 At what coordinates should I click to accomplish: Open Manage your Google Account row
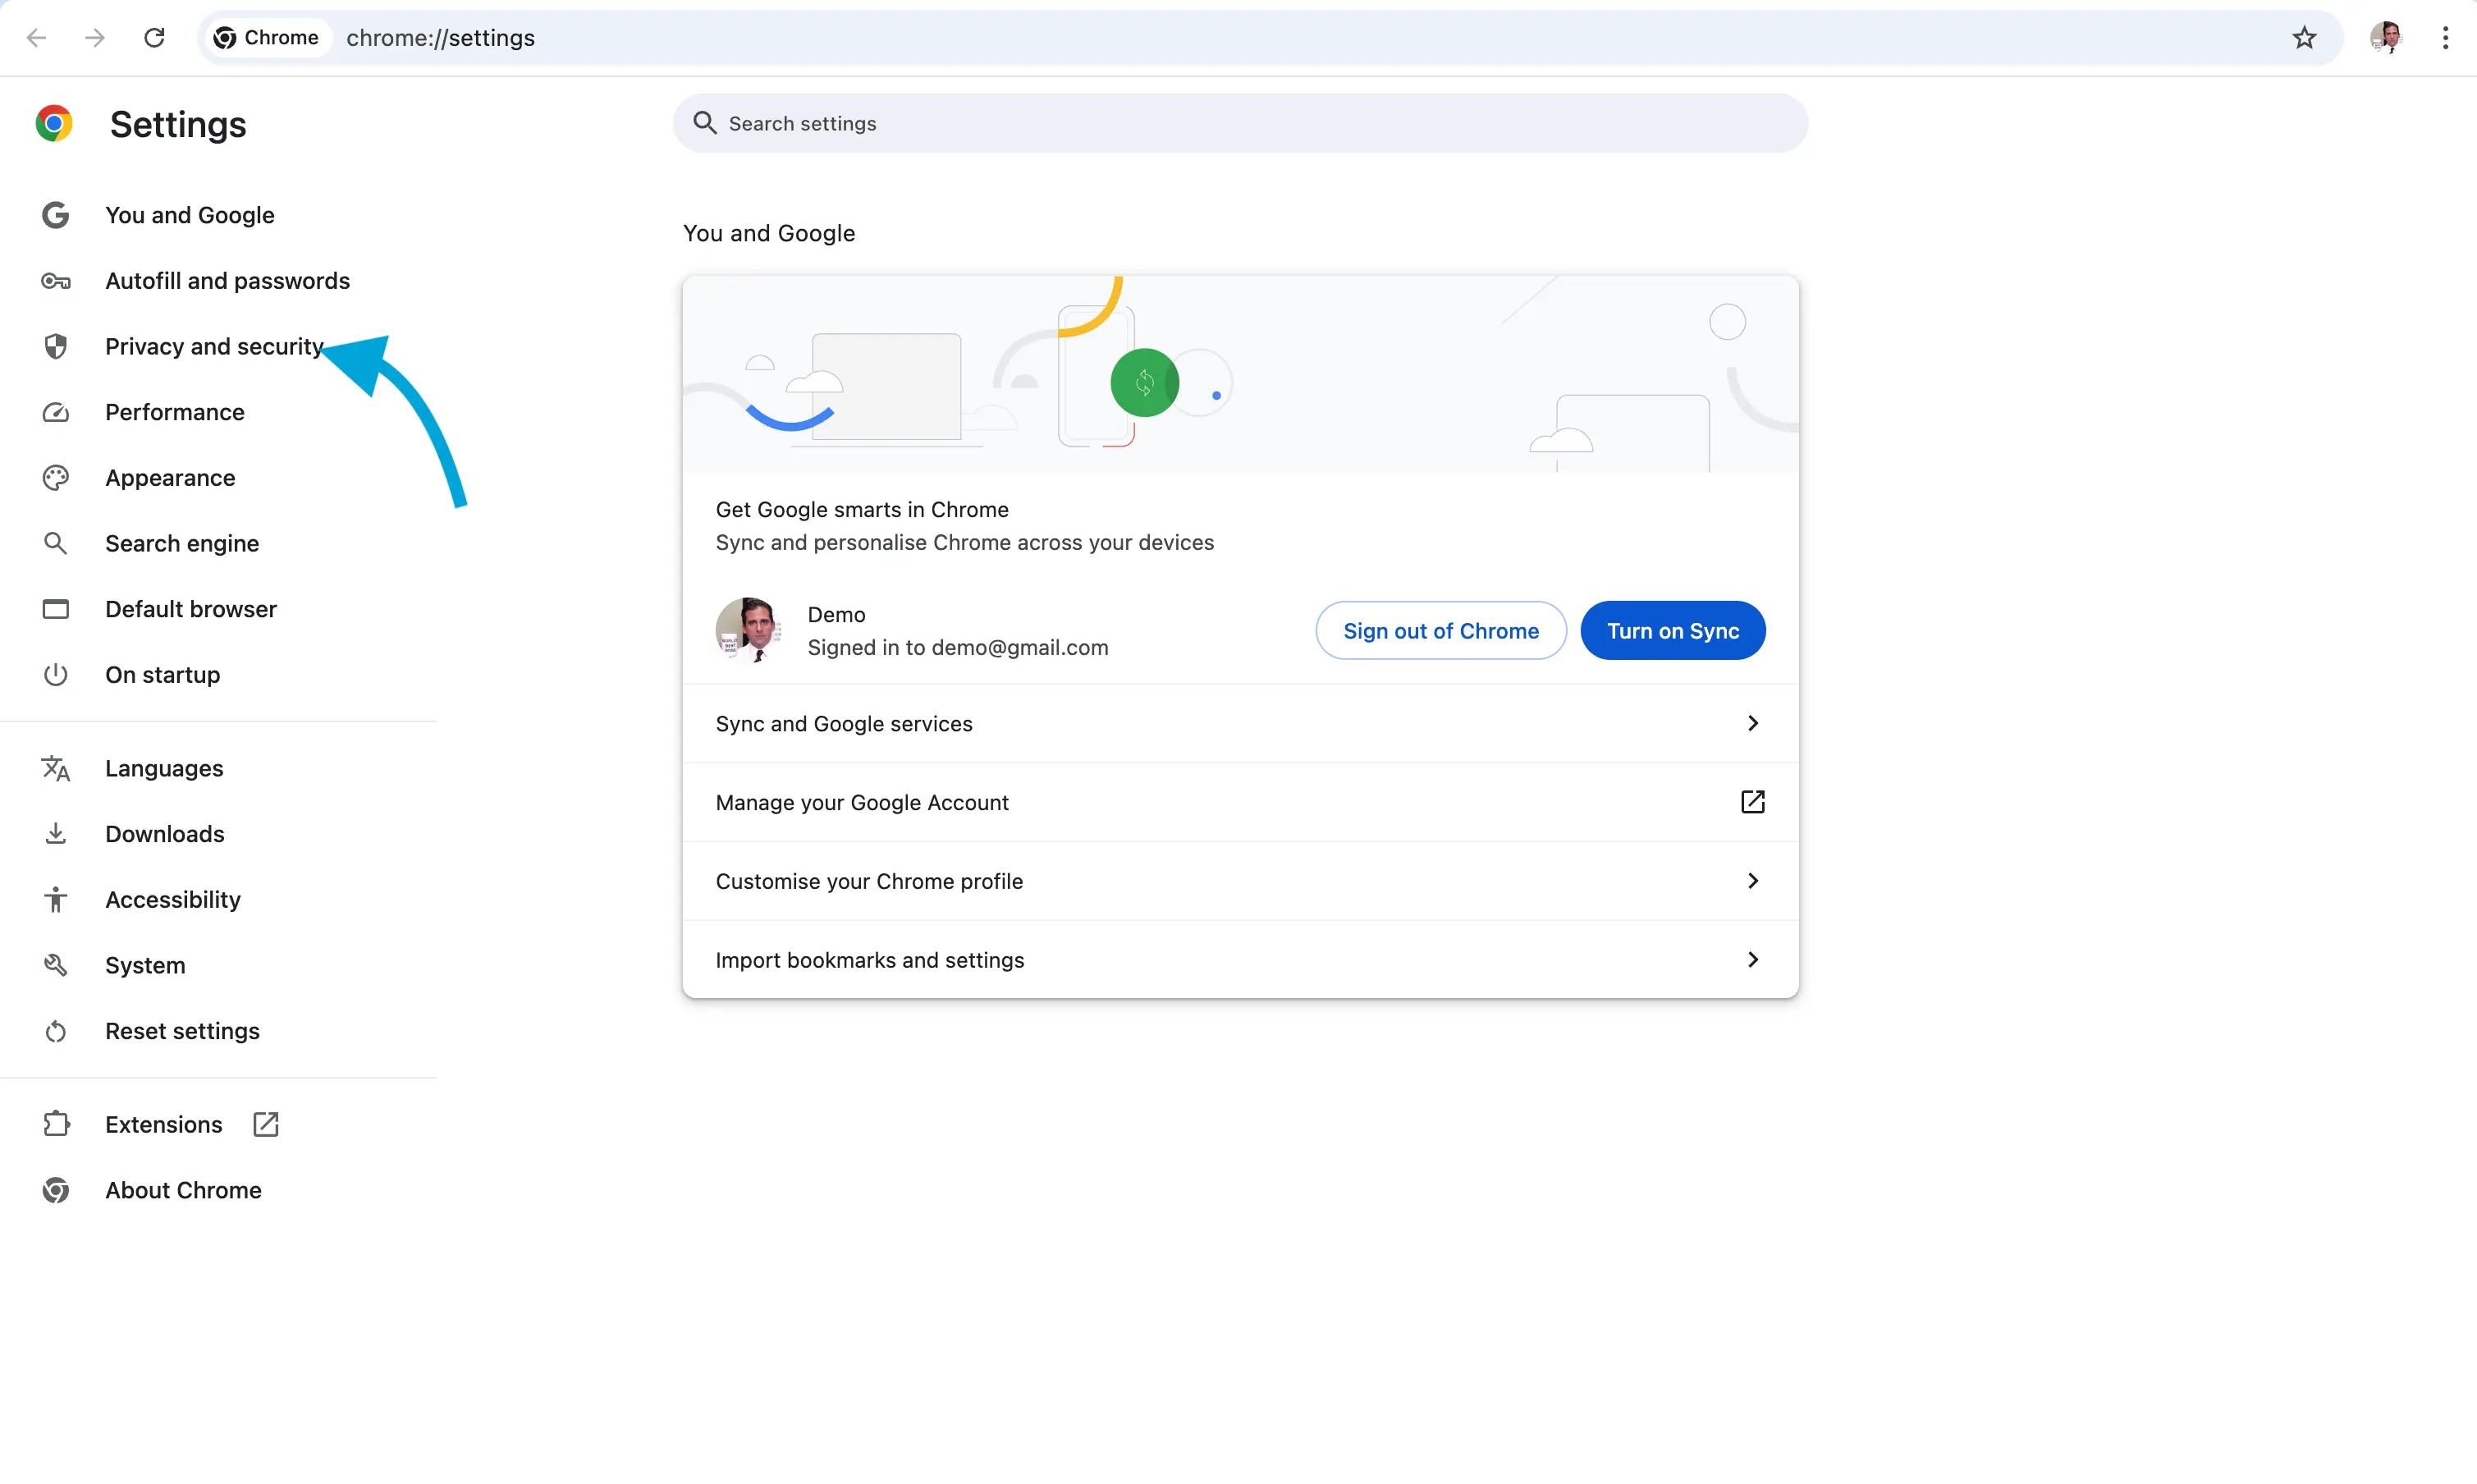click(x=1240, y=802)
